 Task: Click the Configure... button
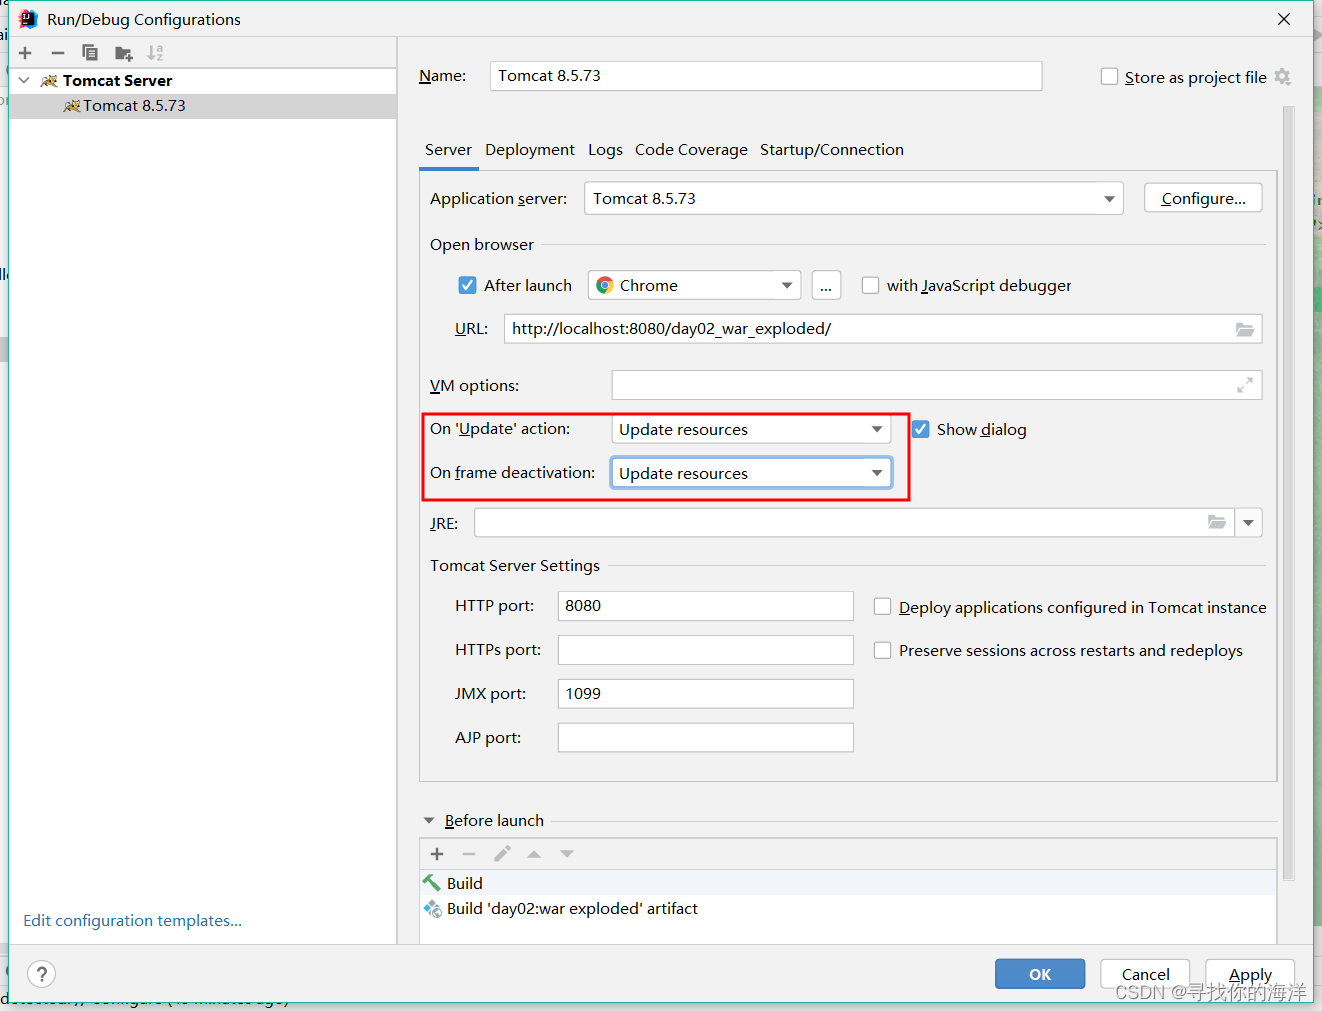(1203, 198)
